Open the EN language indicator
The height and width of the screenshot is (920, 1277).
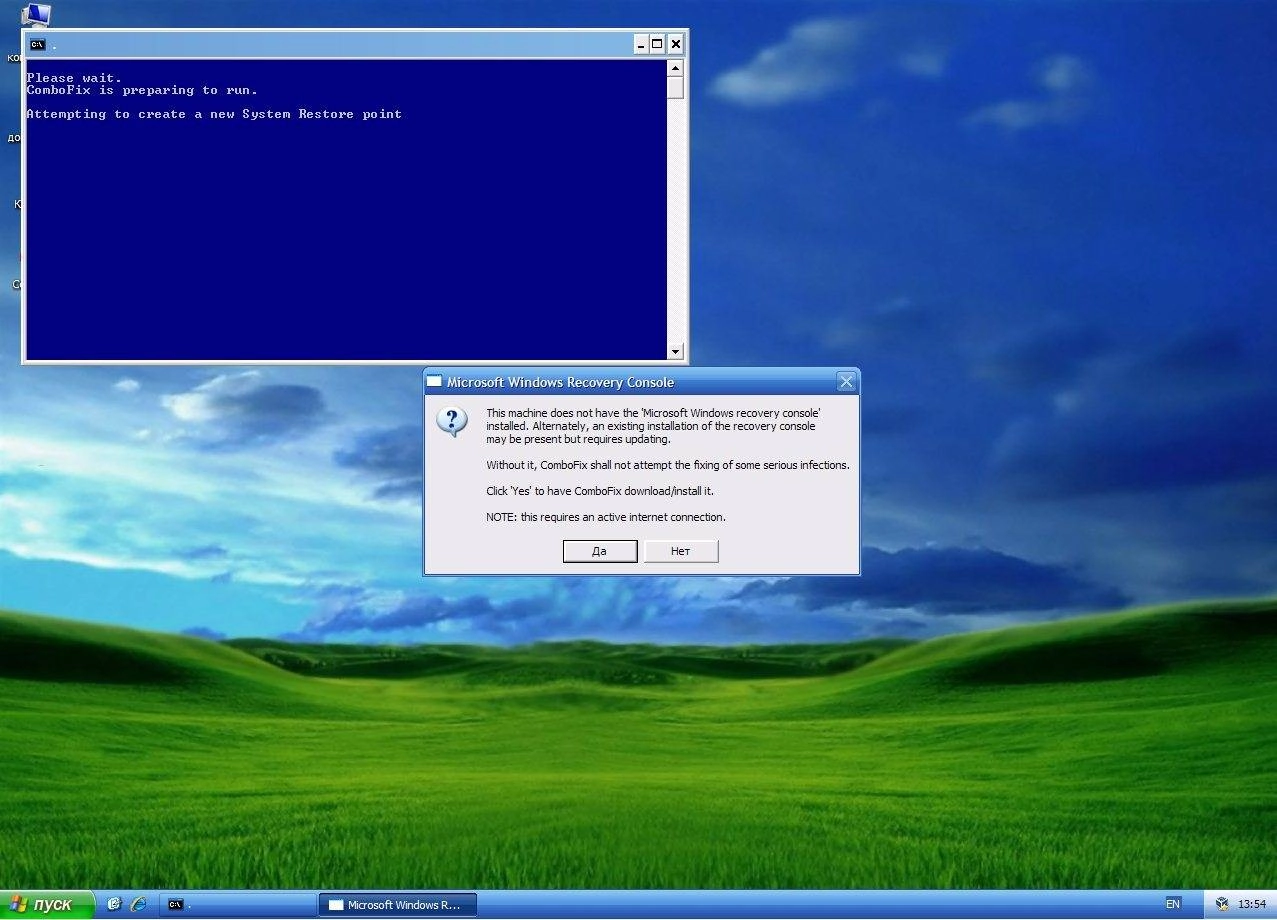(1172, 904)
